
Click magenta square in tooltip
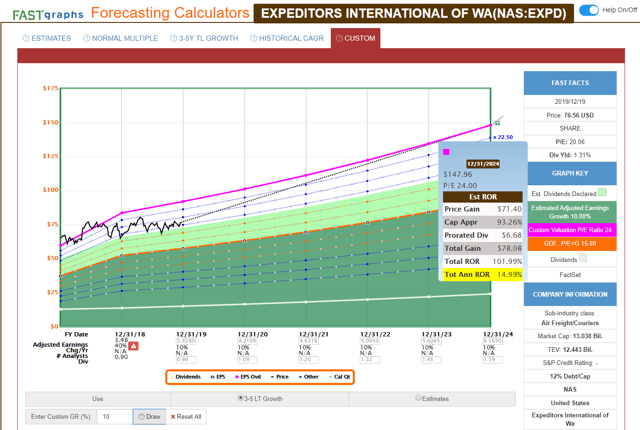[x=447, y=152]
